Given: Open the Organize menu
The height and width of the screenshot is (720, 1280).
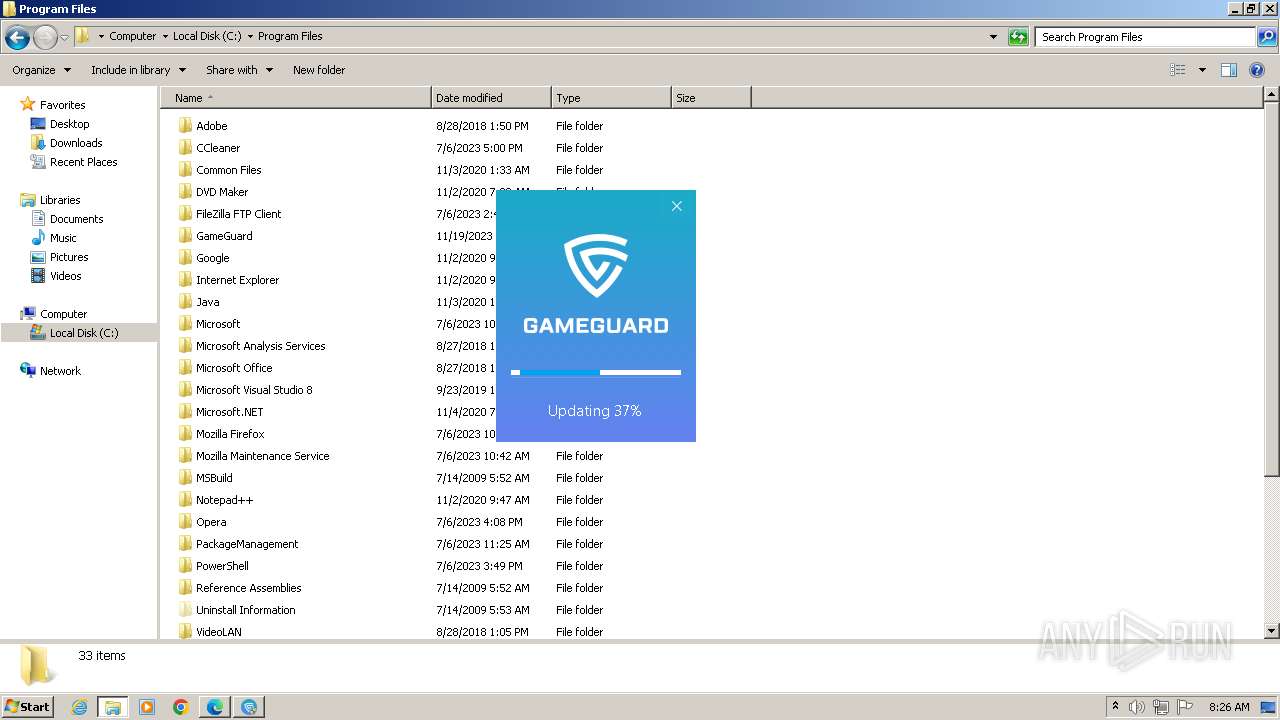Looking at the screenshot, I should (41, 70).
